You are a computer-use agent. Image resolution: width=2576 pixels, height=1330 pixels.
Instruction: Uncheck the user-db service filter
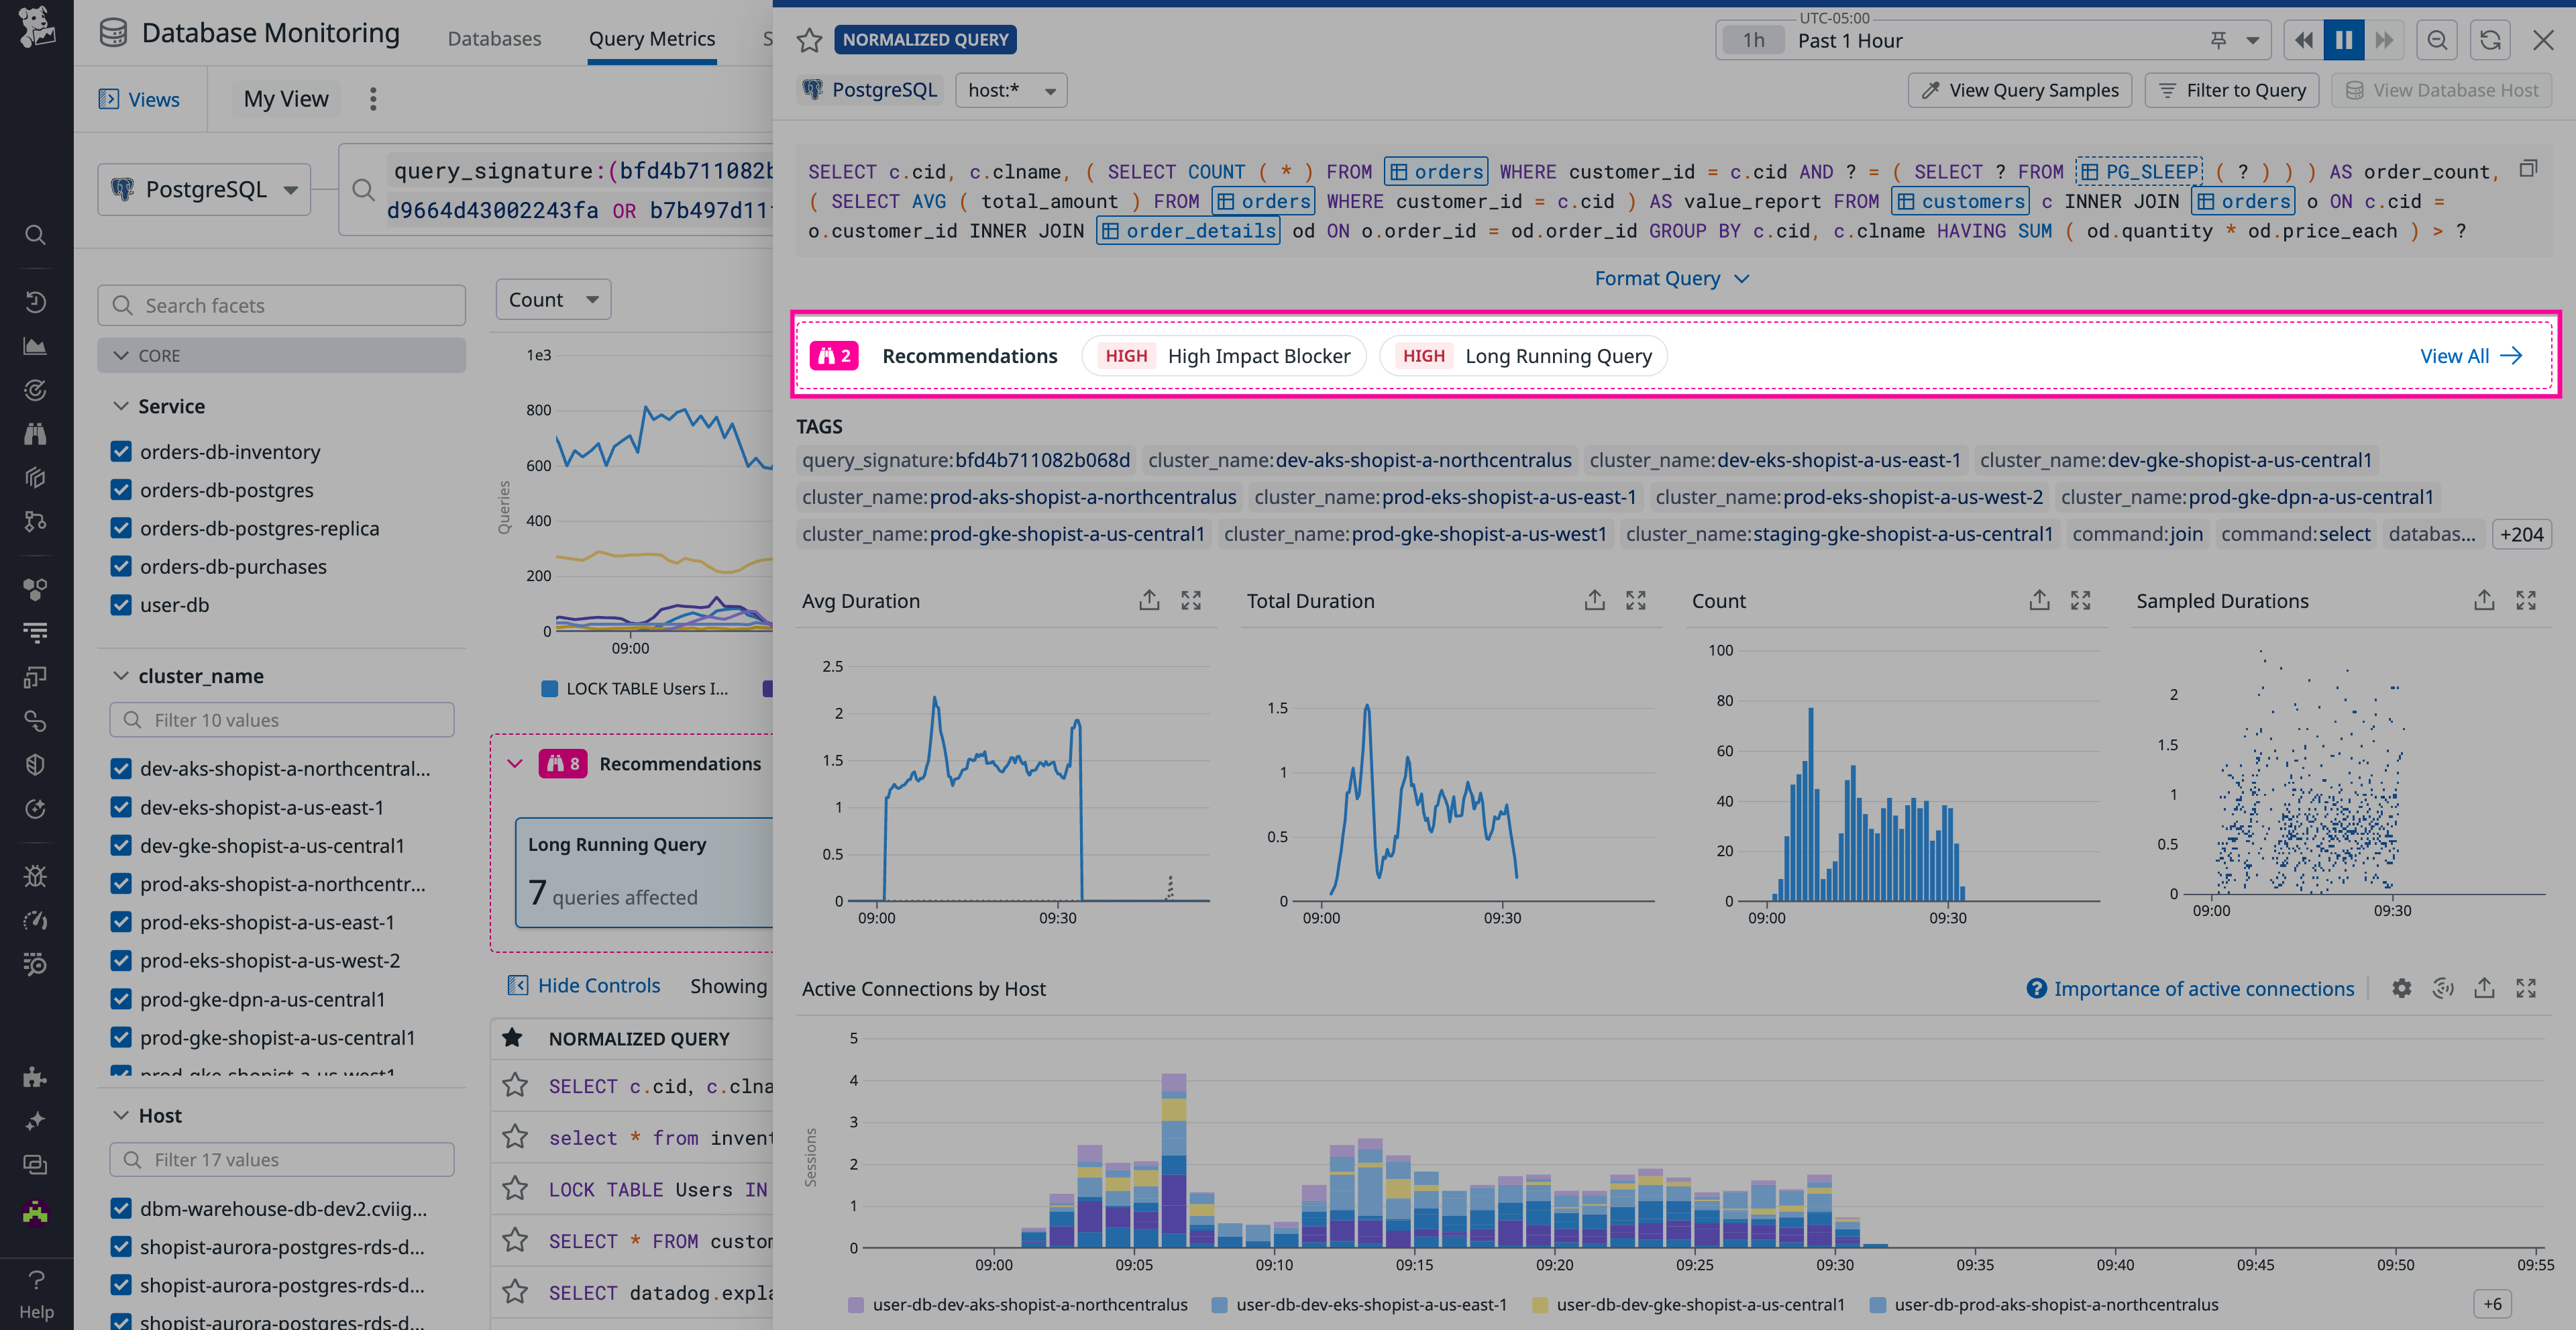tap(121, 604)
